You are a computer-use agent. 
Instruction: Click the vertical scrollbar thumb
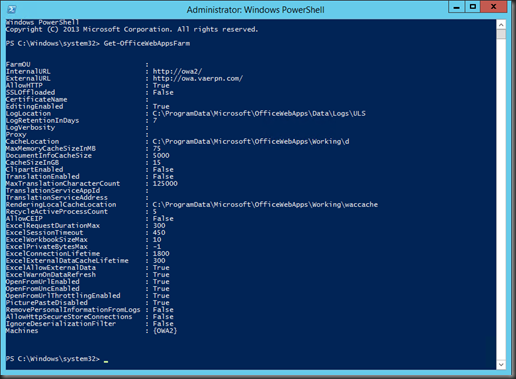[501, 34]
